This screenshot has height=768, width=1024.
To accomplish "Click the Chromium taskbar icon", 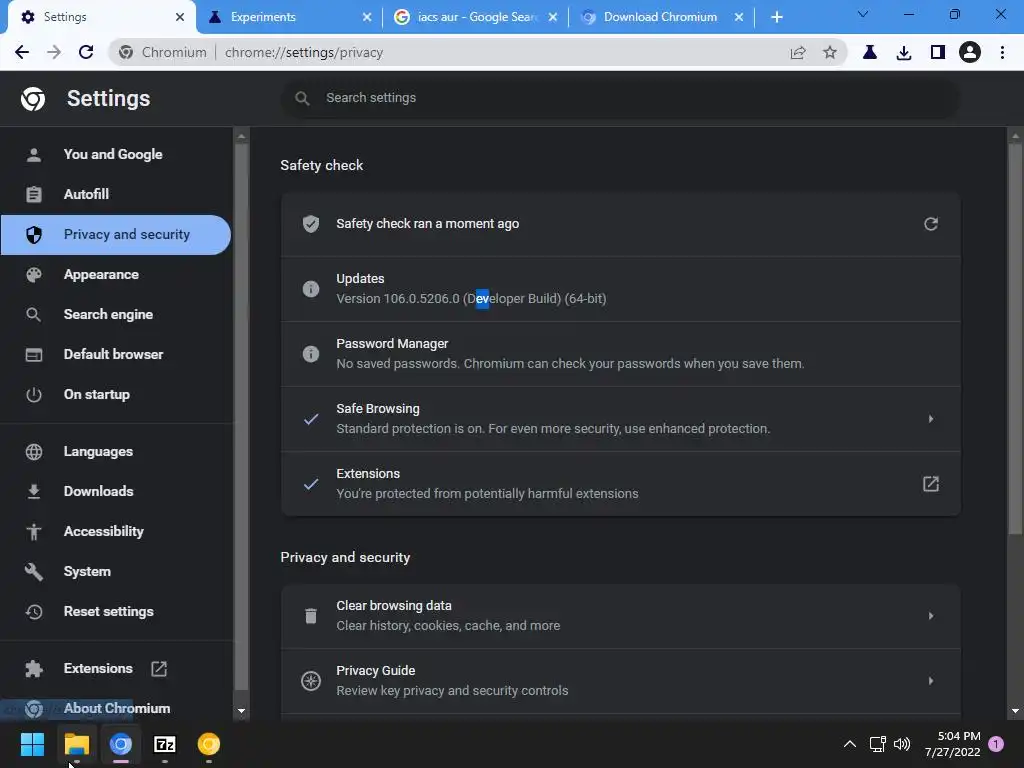I will pos(121,744).
